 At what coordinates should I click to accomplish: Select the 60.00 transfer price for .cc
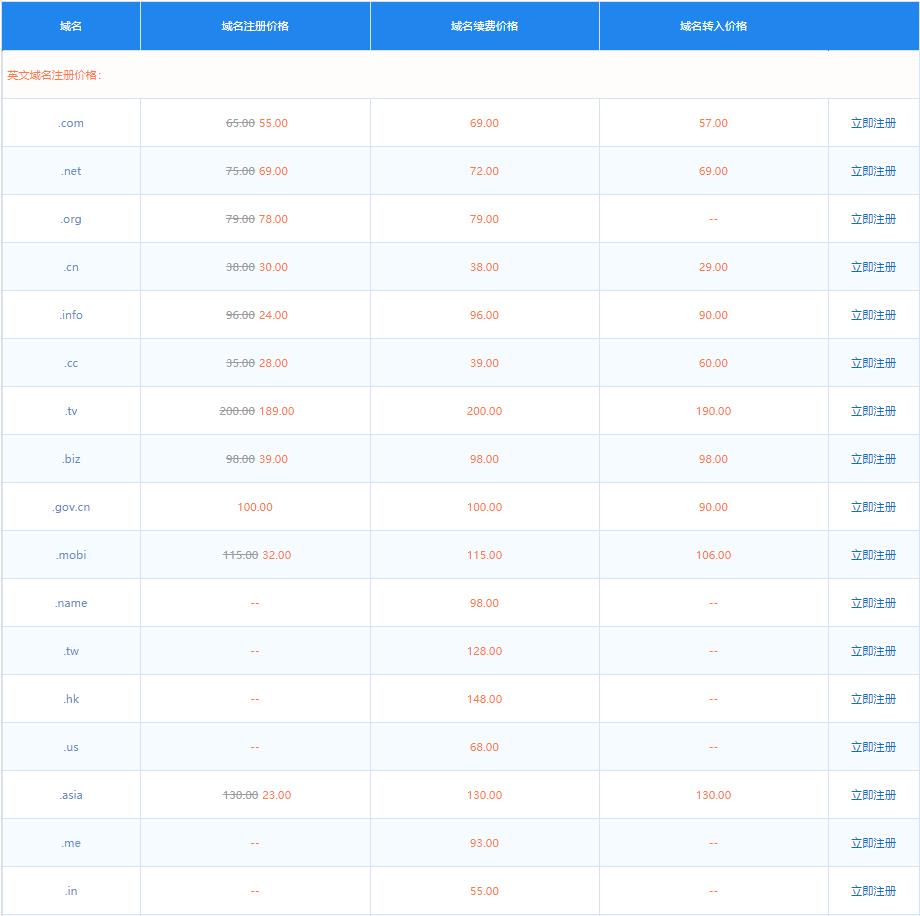(713, 363)
